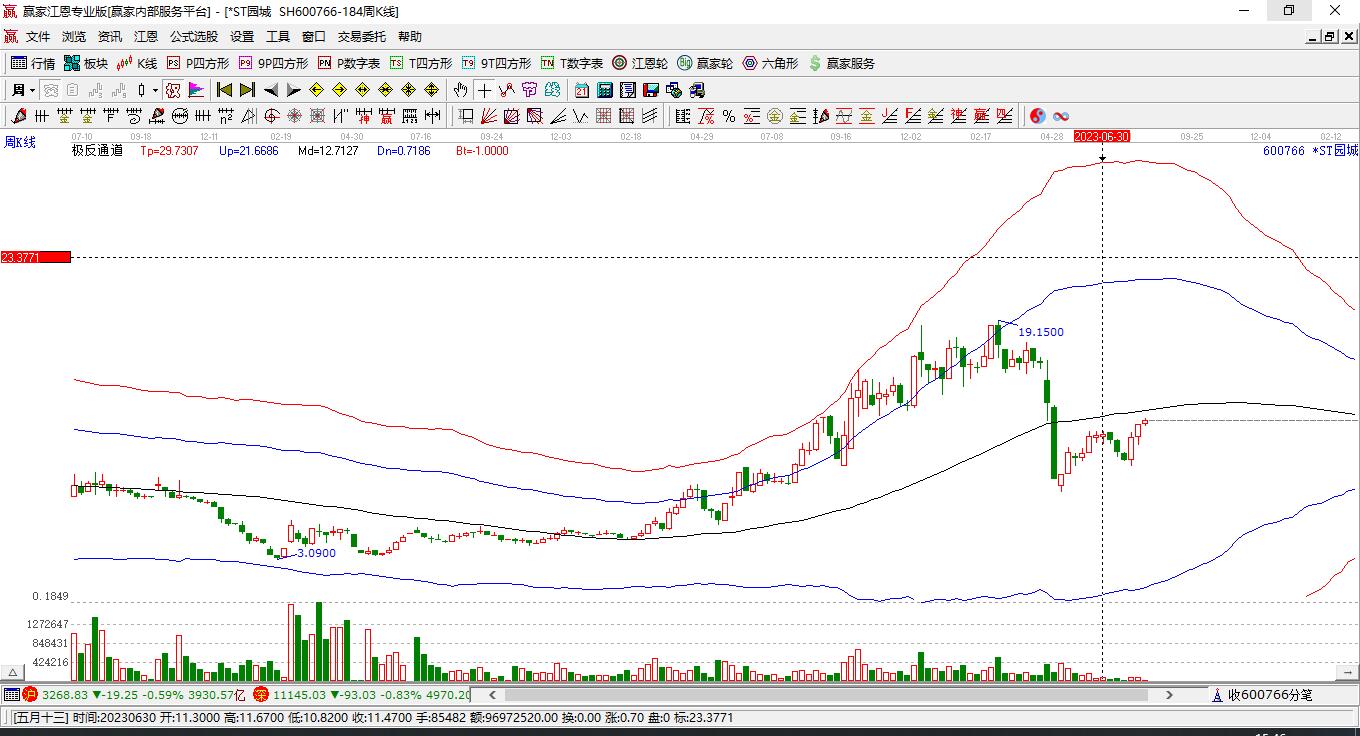This screenshot has height=736, width=1360.
Task: Click the red fan lines drawing tool
Action: click(489, 116)
